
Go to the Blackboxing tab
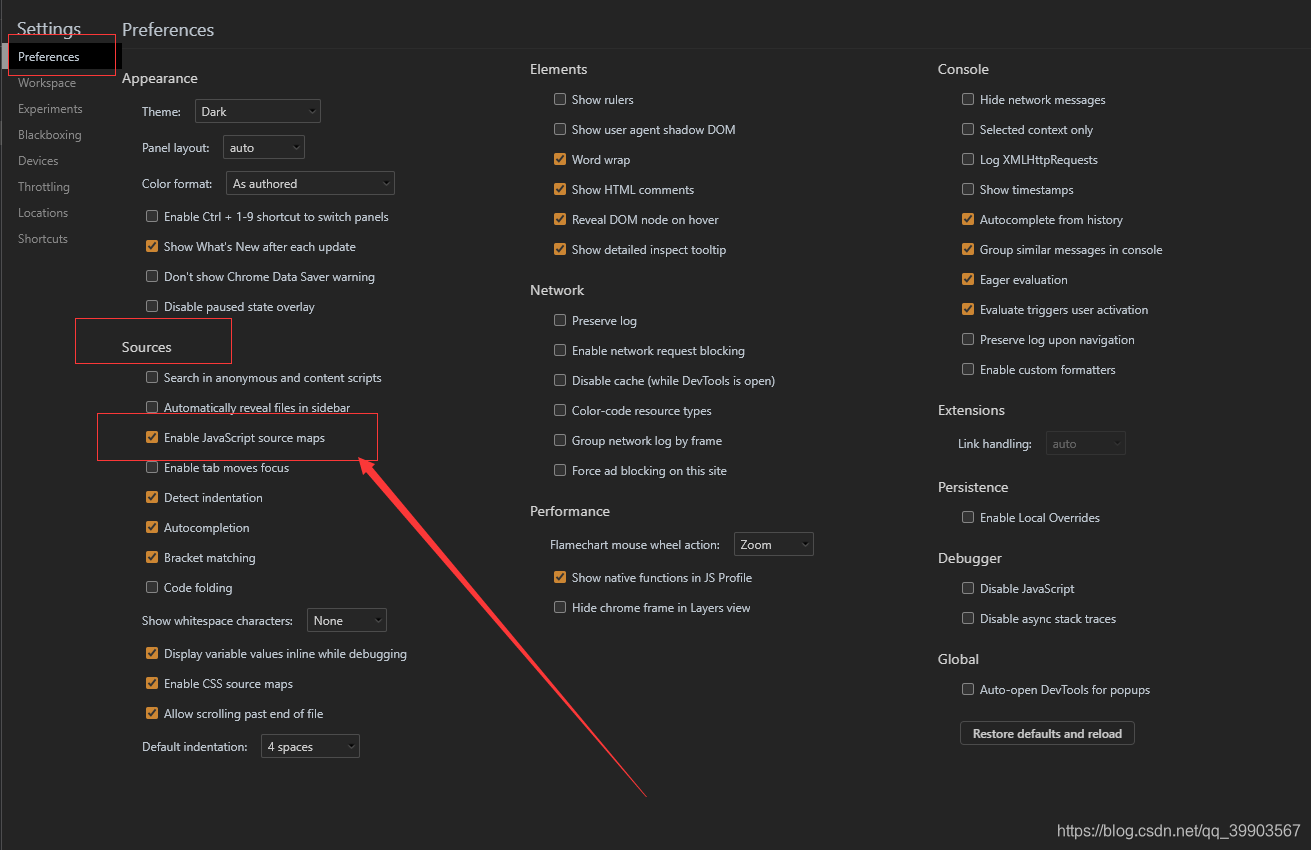click(x=50, y=135)
